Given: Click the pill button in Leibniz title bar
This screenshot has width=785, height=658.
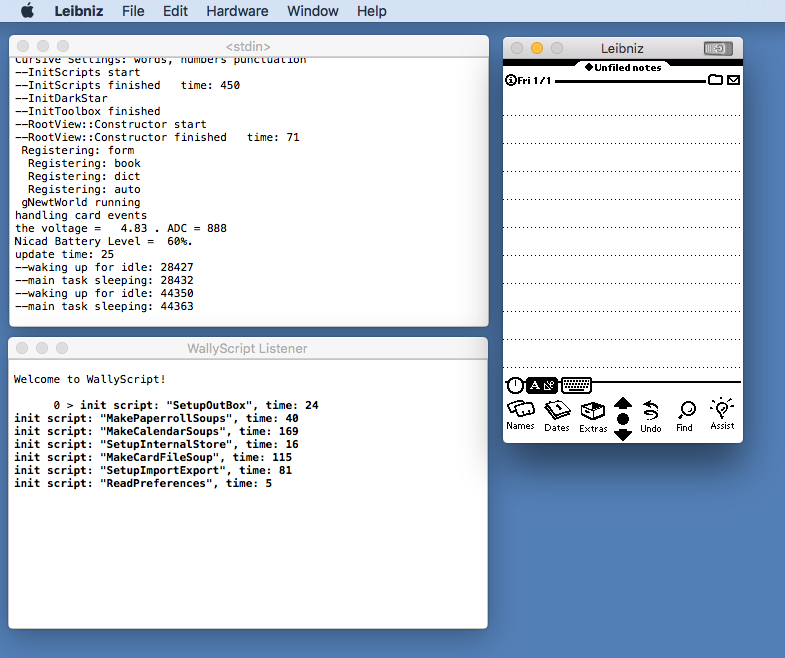Looking at the screenshot, I should [718, 48].
